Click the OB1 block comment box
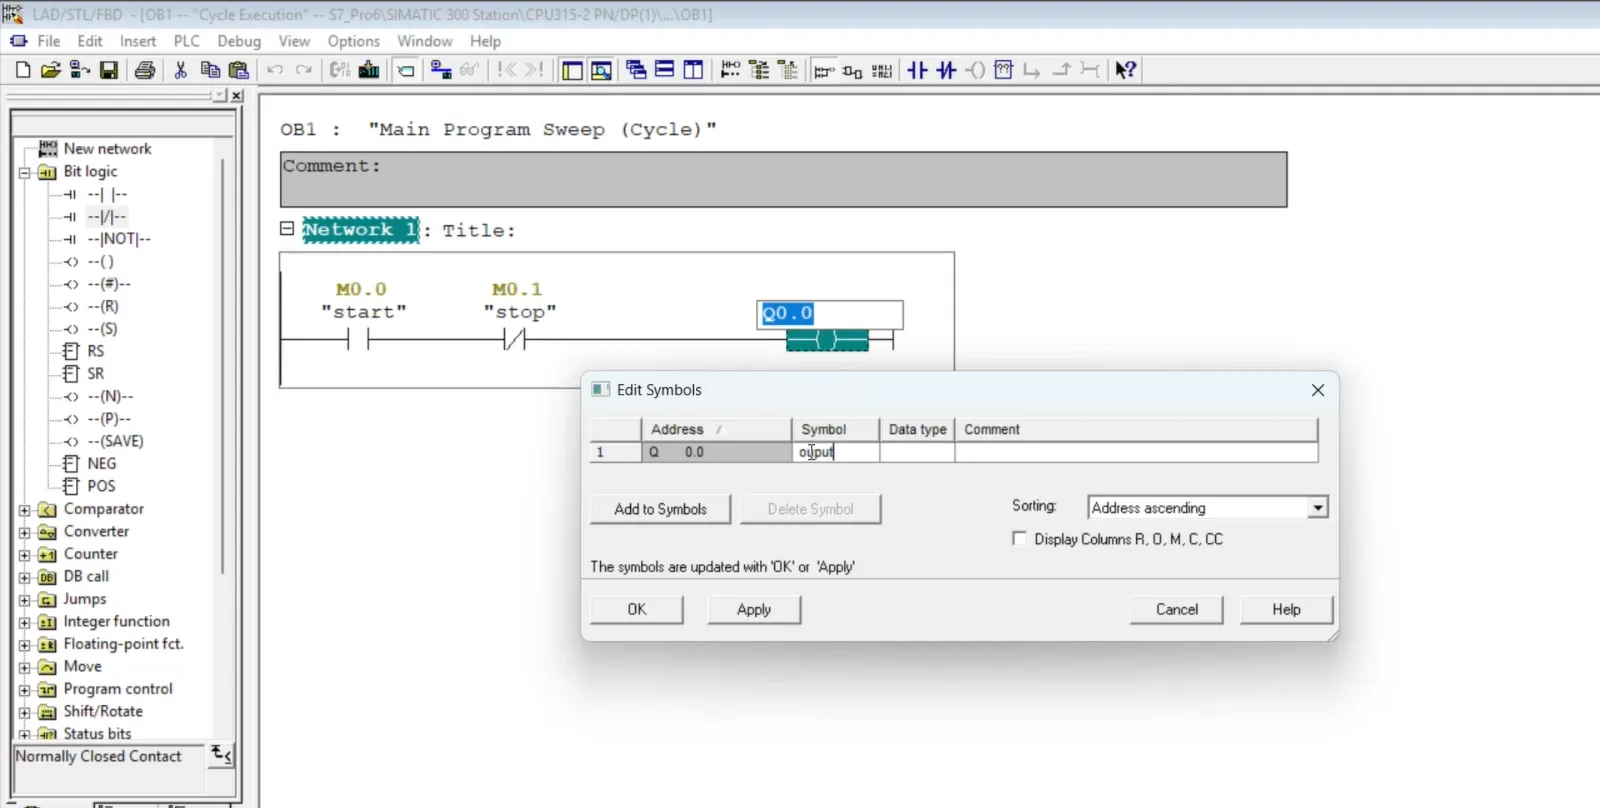 coord(784,180)
